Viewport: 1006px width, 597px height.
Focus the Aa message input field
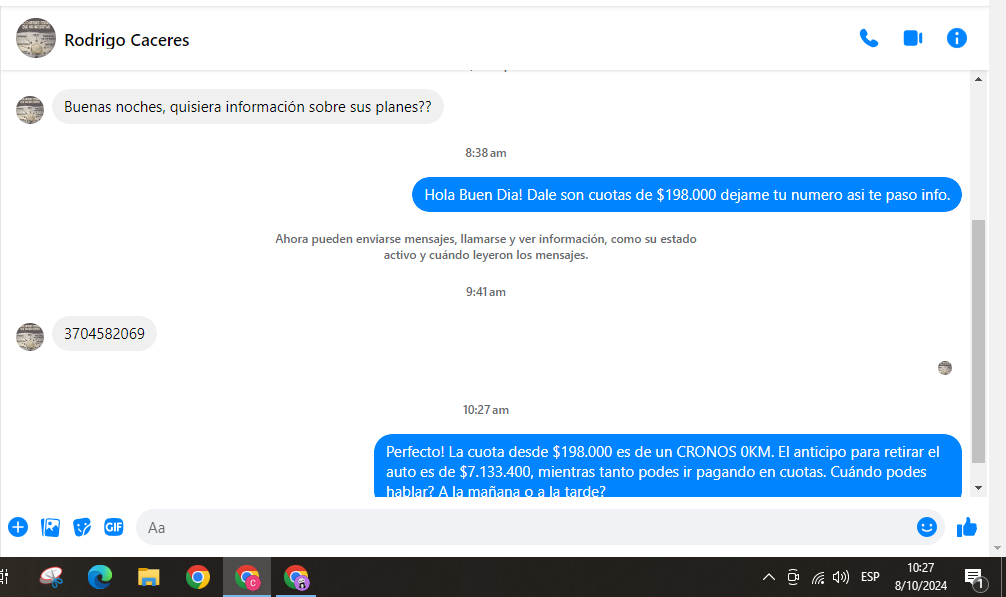click(x=526, y=527)
